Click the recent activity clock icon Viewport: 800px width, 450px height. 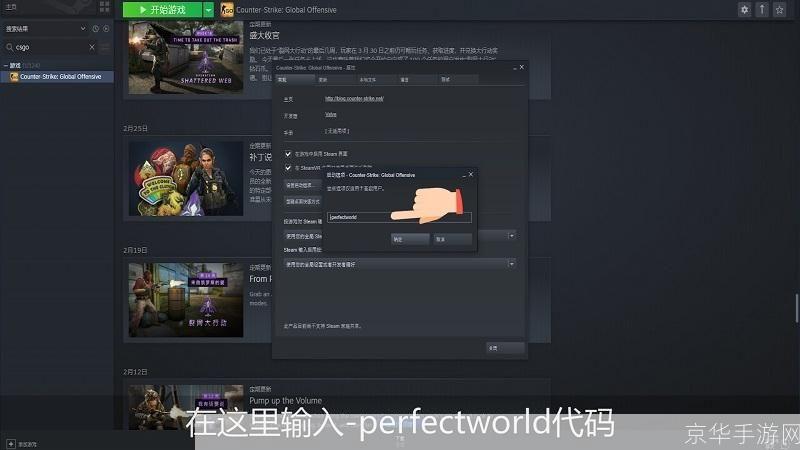(x=95, y=29)
